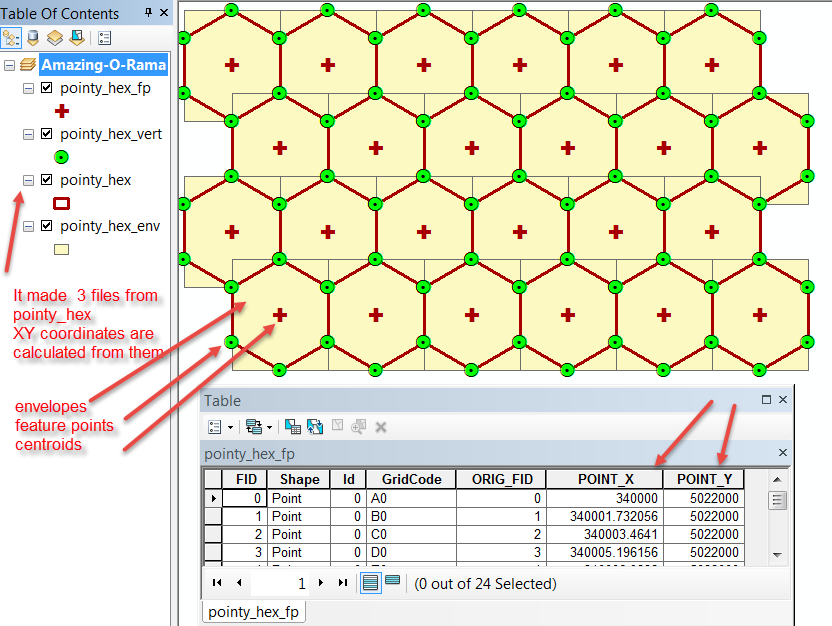Open Table Of Contents options icon
Screen dimensions: 832x626
[x=105, y=38]
